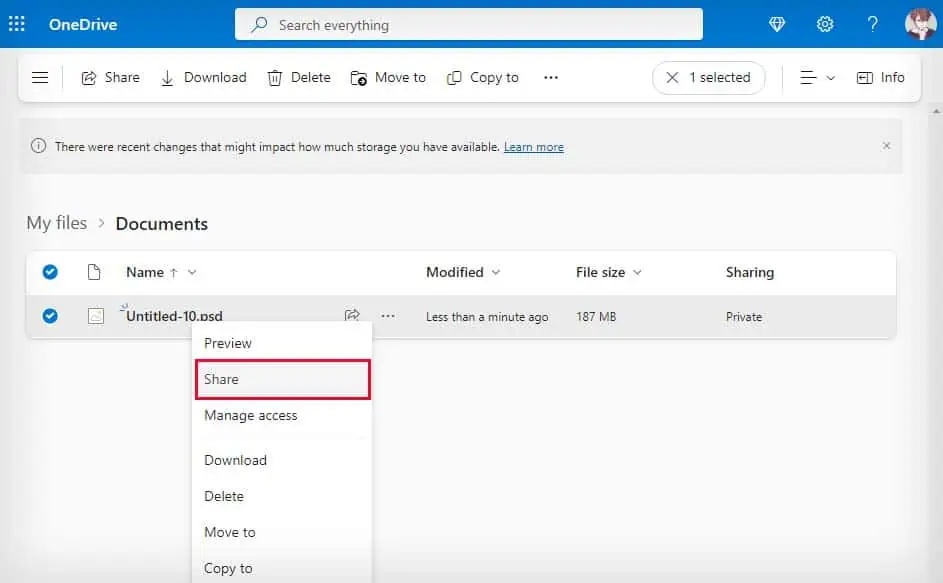Open OneDrive settings gear
The height and width of the screenshot is (583, 943).
click(x=825, y=24)
